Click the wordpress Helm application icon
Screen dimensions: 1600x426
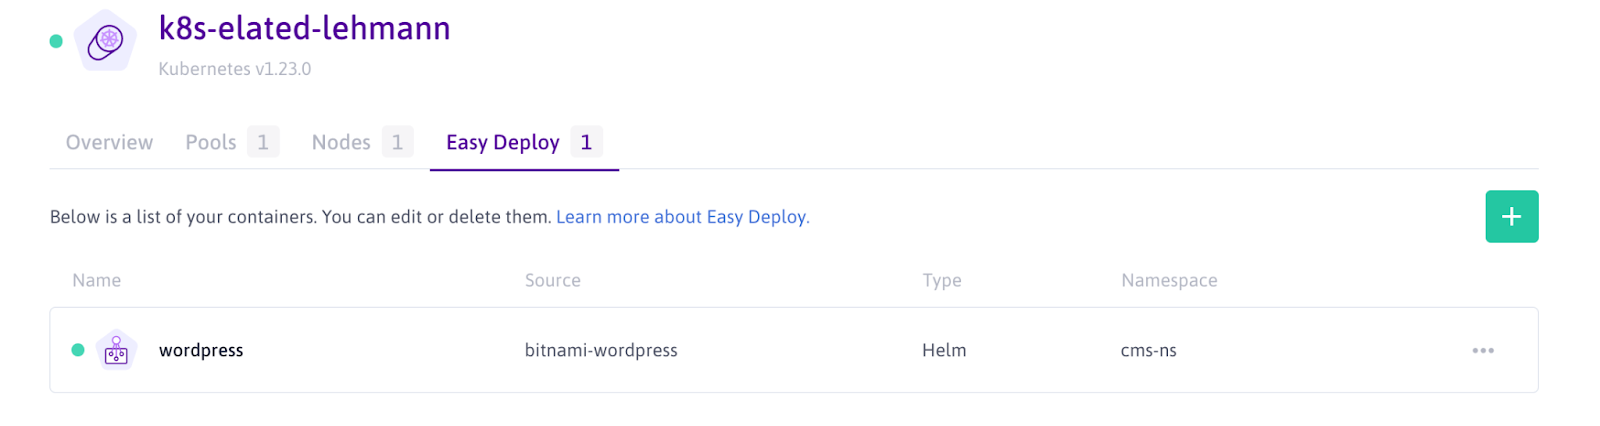coord(116,350)
